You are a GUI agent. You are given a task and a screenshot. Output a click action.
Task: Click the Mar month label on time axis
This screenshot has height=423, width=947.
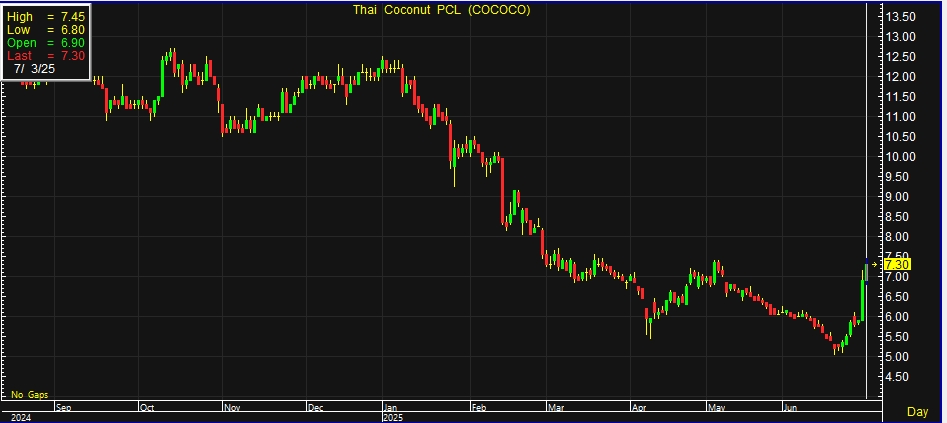pos(554,407)
